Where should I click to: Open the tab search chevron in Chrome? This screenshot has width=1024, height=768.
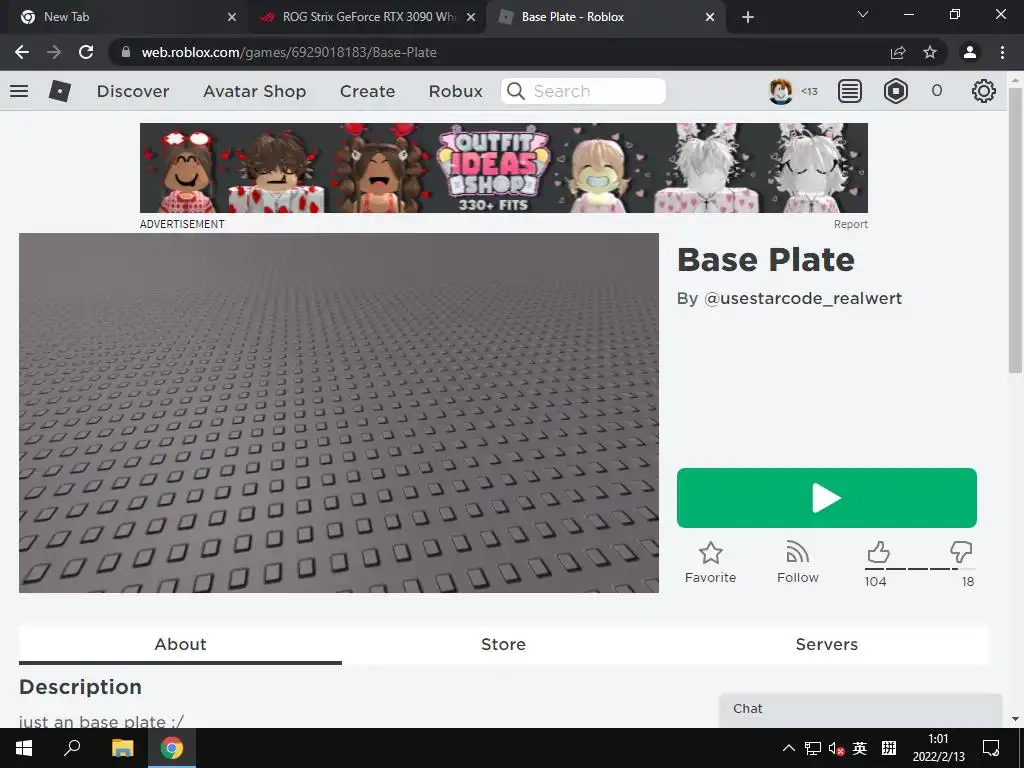click(x=863, y=14)
